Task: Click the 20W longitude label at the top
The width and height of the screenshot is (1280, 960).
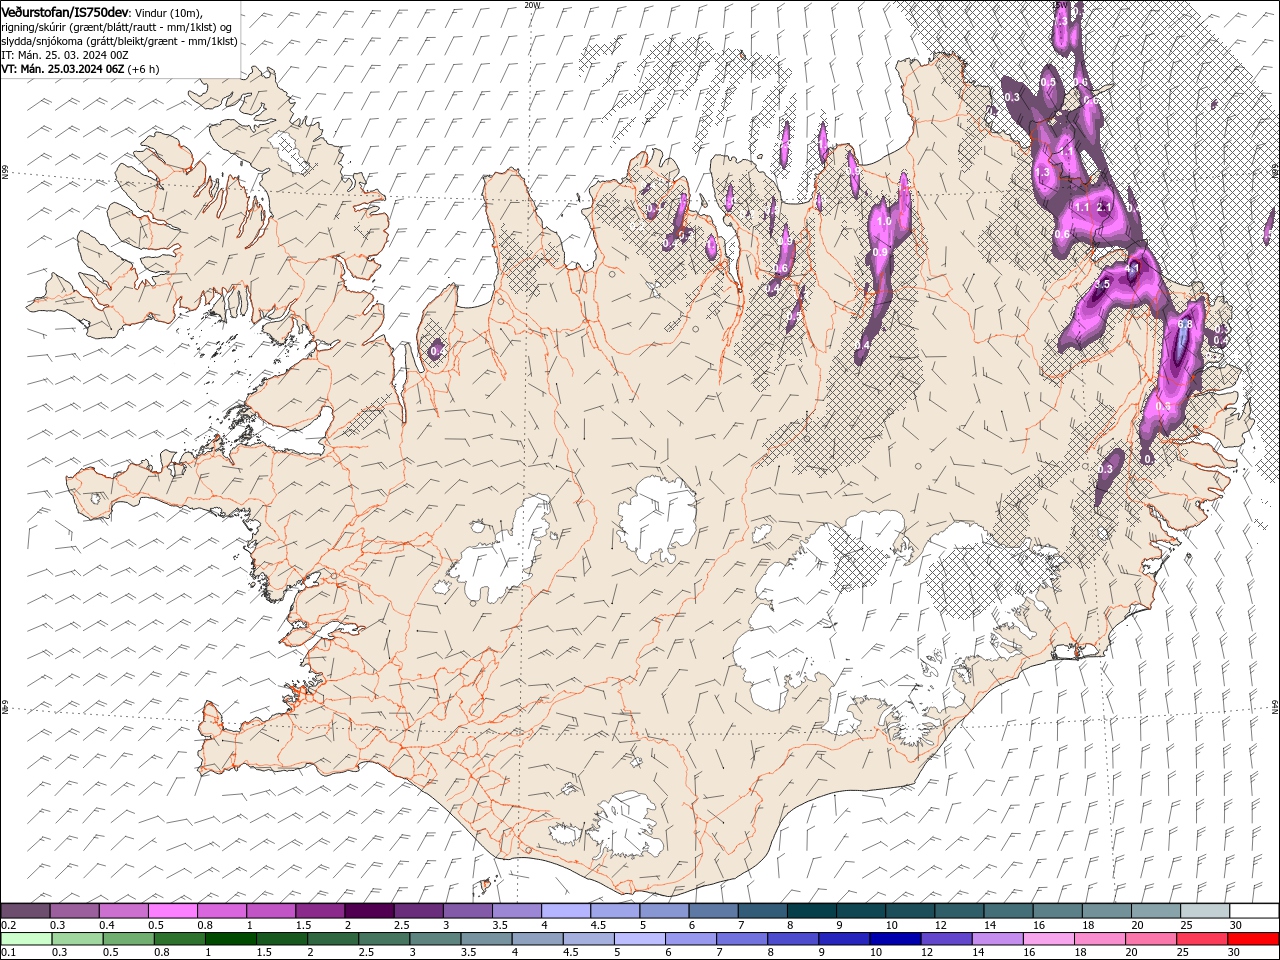Action: [532, 5]
